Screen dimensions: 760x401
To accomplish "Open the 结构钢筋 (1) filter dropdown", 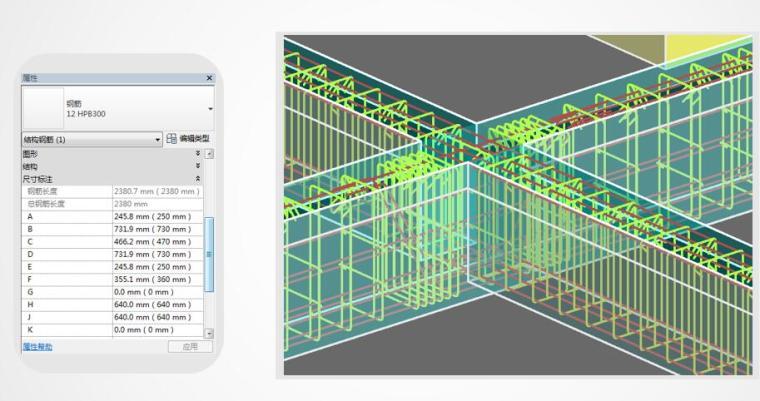I will 158,140.
